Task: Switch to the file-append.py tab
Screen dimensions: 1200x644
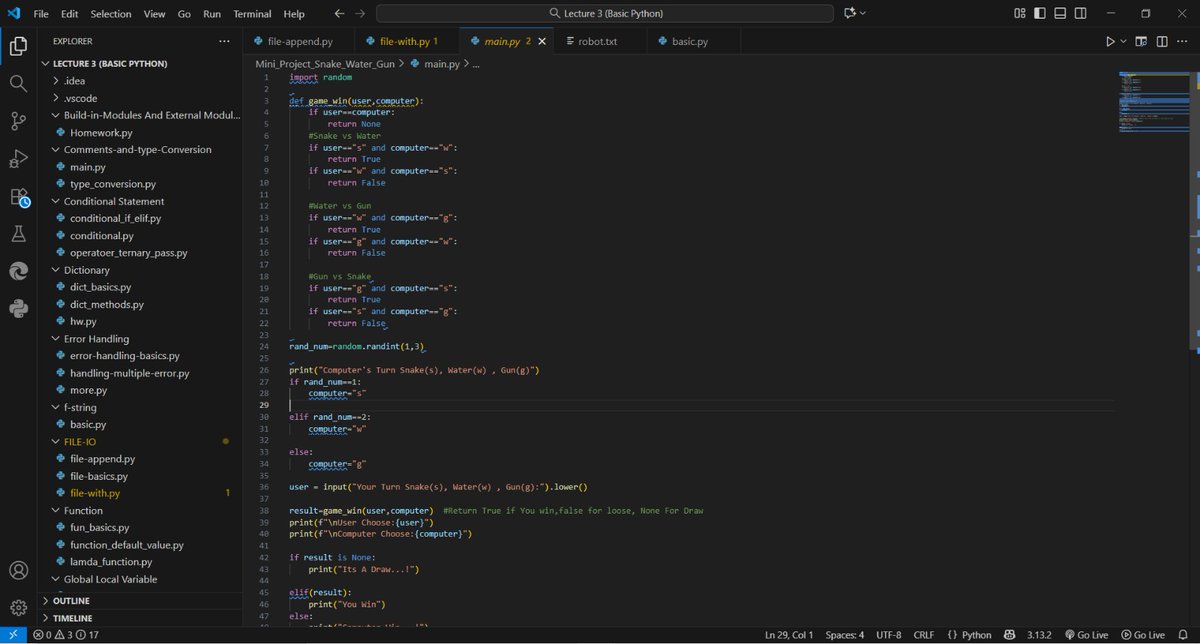Action: click(x=300, y=42)
